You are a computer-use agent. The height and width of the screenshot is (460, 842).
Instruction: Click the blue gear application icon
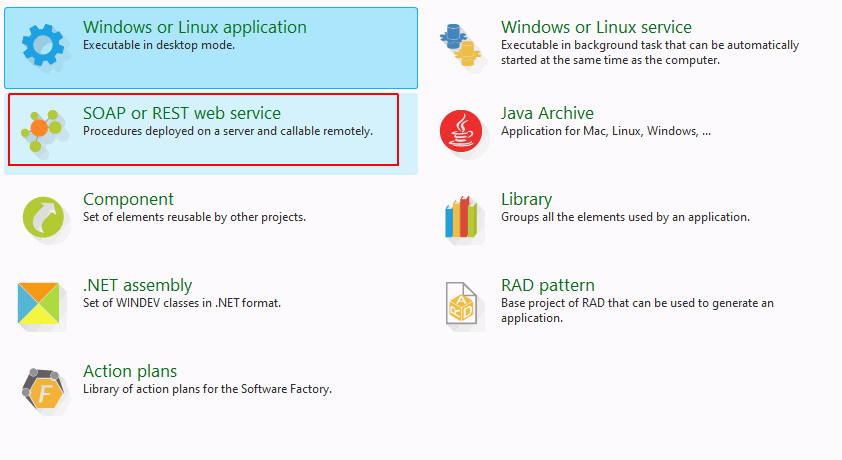click(43, 45)
